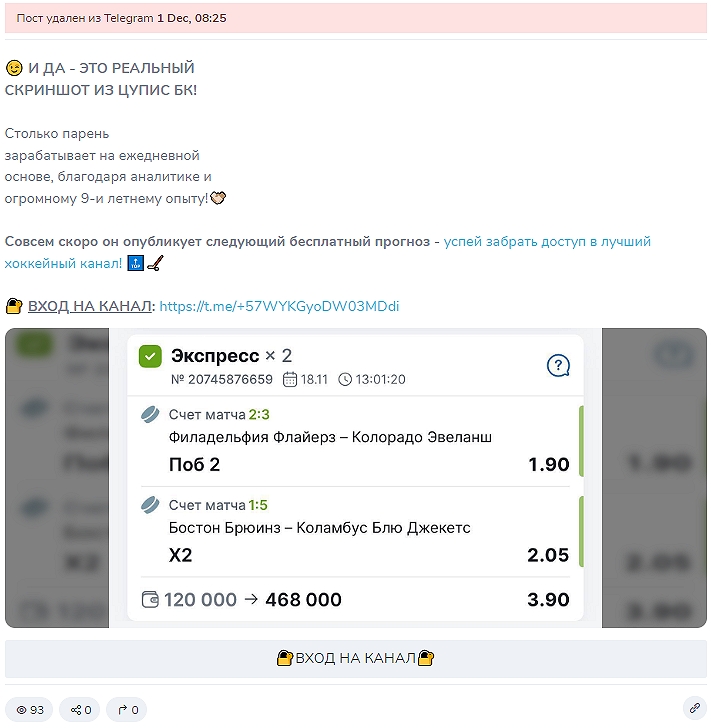
Task: Click the calendar icon near 18.11
Action: [290, 379]
